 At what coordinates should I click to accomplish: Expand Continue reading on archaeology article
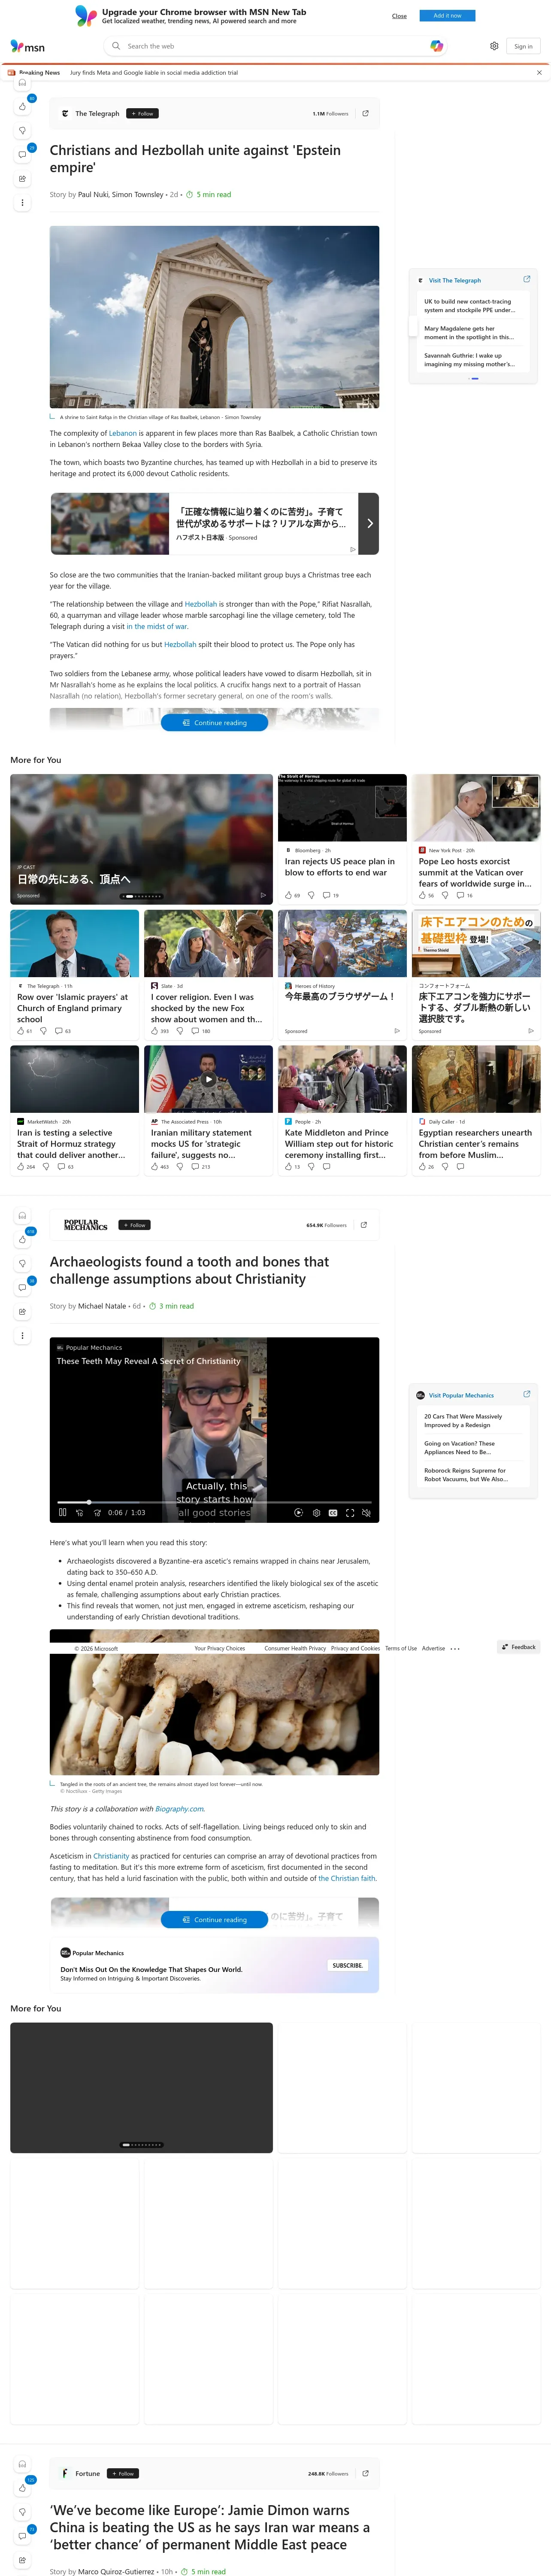[x=214, y=1919]
